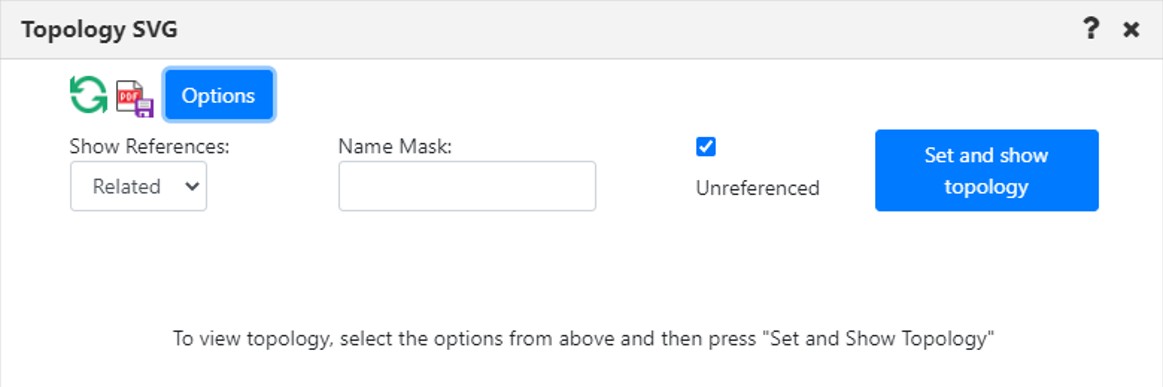Focus the Name Mask text field
The image size is (1163, 387).
pos(467,186)
